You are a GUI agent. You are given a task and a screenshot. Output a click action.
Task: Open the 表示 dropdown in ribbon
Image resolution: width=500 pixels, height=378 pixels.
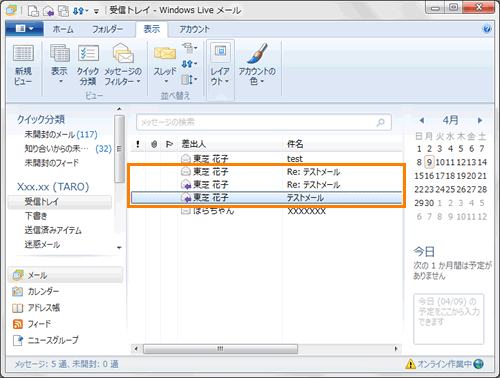[60, 65]
